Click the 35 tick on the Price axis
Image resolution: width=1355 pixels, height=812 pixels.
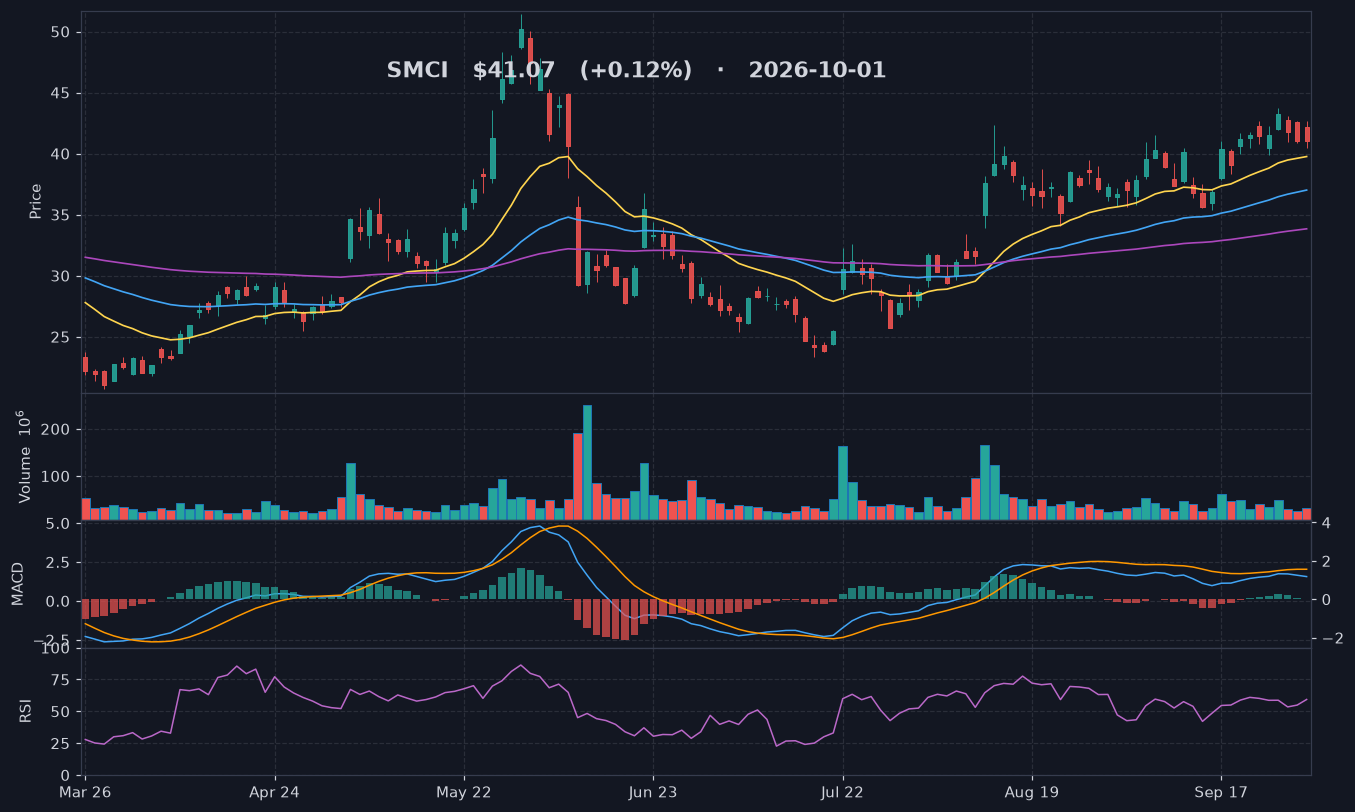click(x=60, y=216)
